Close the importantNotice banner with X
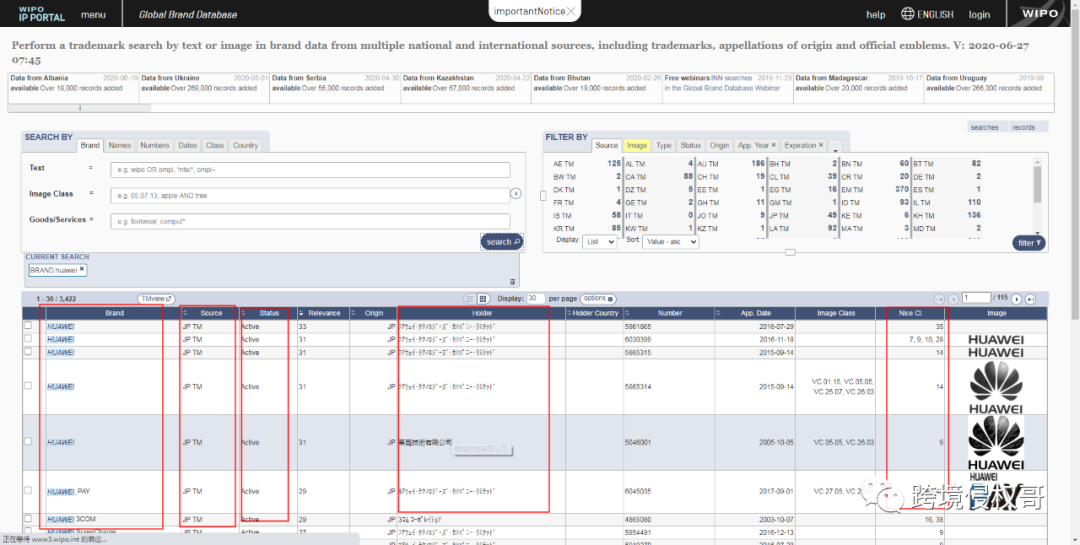This screenshot has width=1080, height=545. coord(571,11)
